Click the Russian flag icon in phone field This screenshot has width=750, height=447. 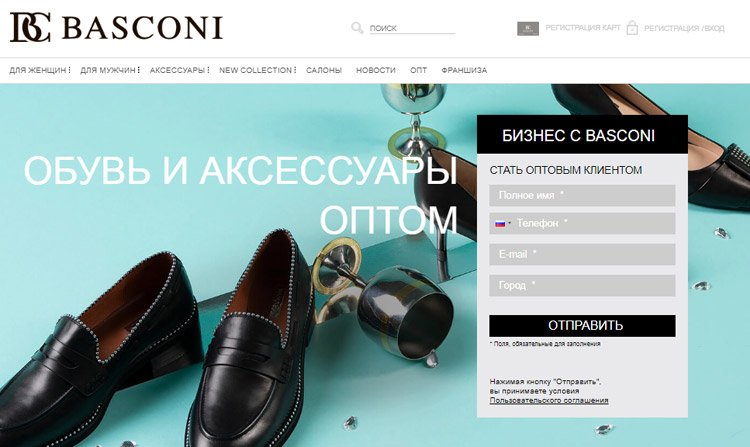(x=500, y=223)
